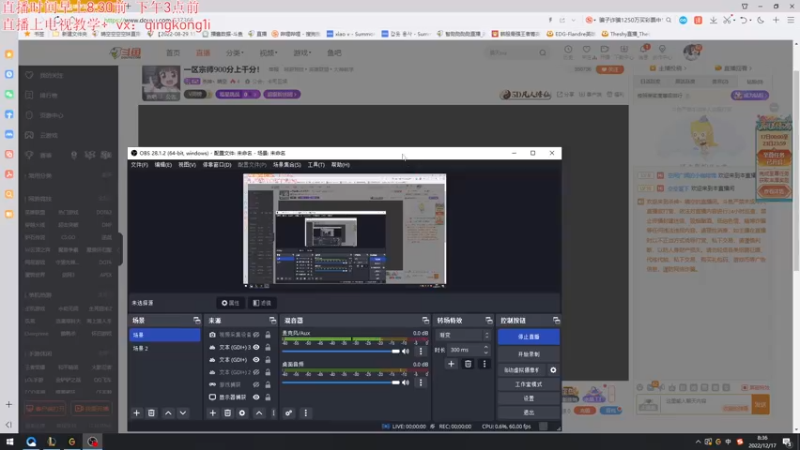Open the 场景集合(S) menu

tap(287, 165)
